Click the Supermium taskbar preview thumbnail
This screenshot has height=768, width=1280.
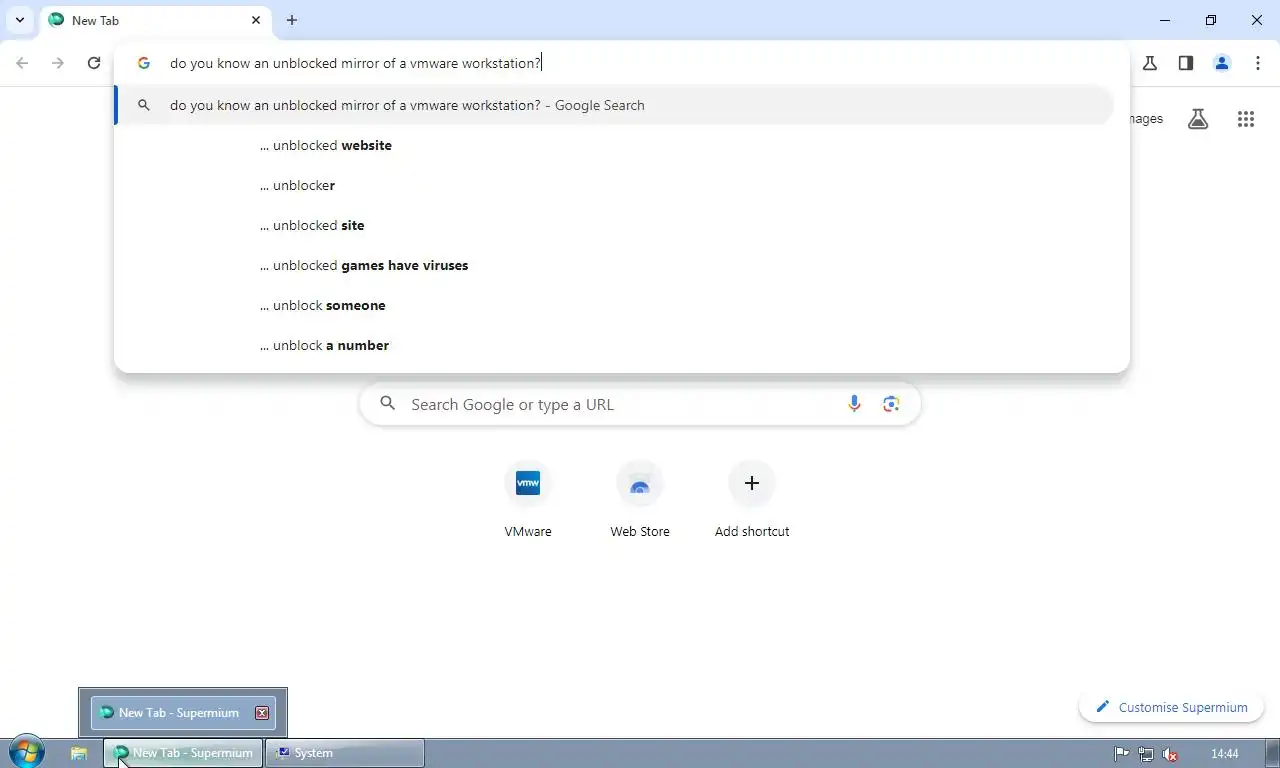pos(183,713)
